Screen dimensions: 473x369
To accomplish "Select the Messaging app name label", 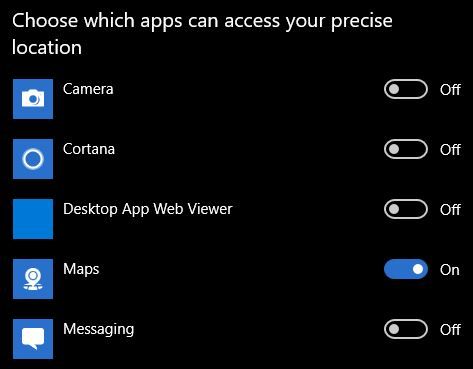I will 99,330.
